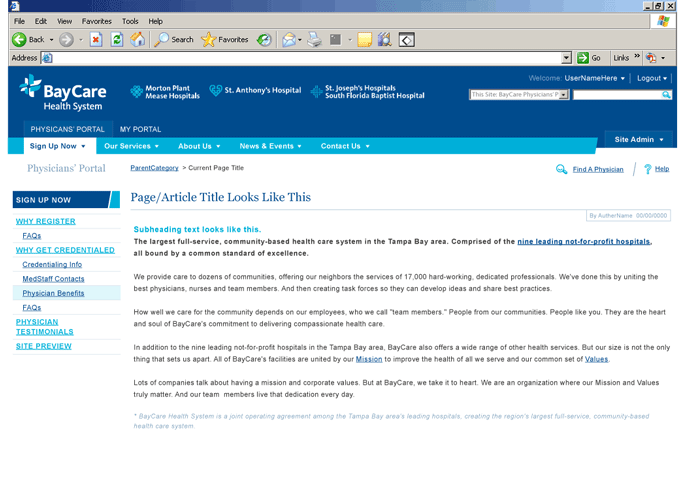Screen dimensions: 682x496
Task: Follow the Values link in the article
Action: [x=596, y=359]
